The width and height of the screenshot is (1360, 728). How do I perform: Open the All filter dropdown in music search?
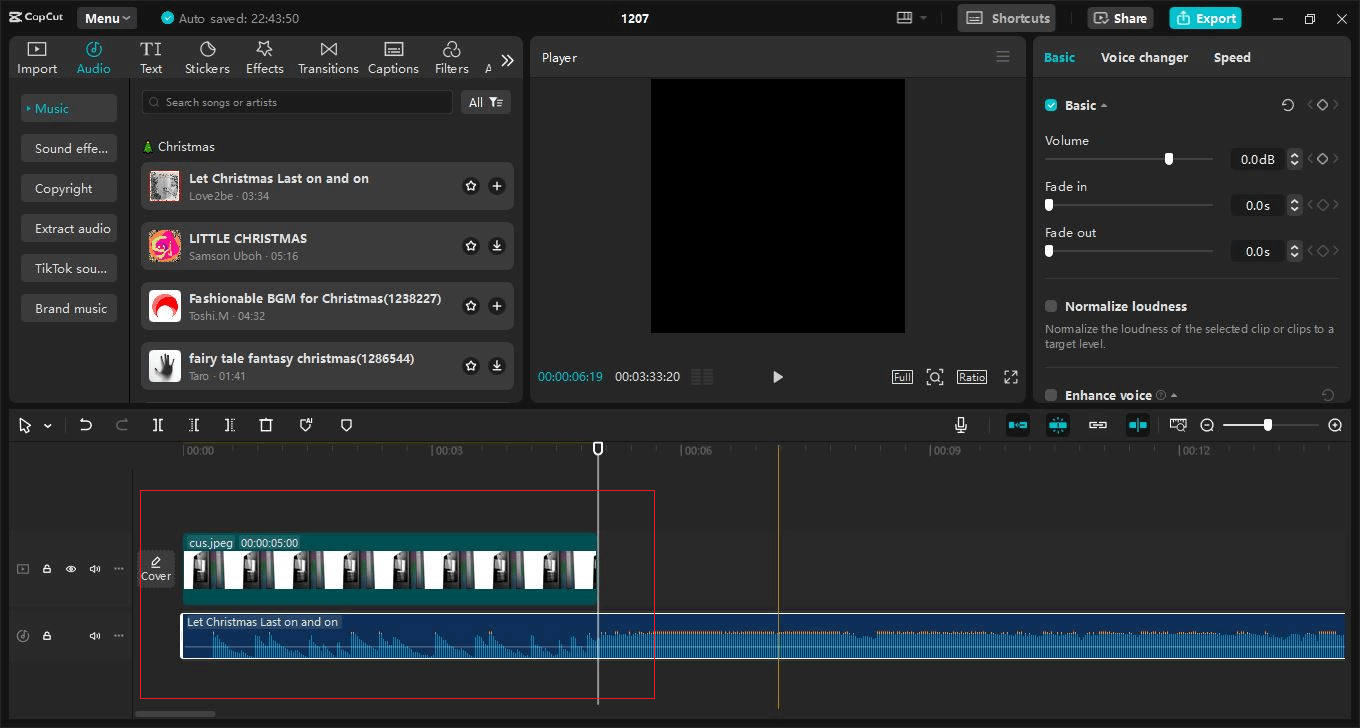(x=486, y=101)
